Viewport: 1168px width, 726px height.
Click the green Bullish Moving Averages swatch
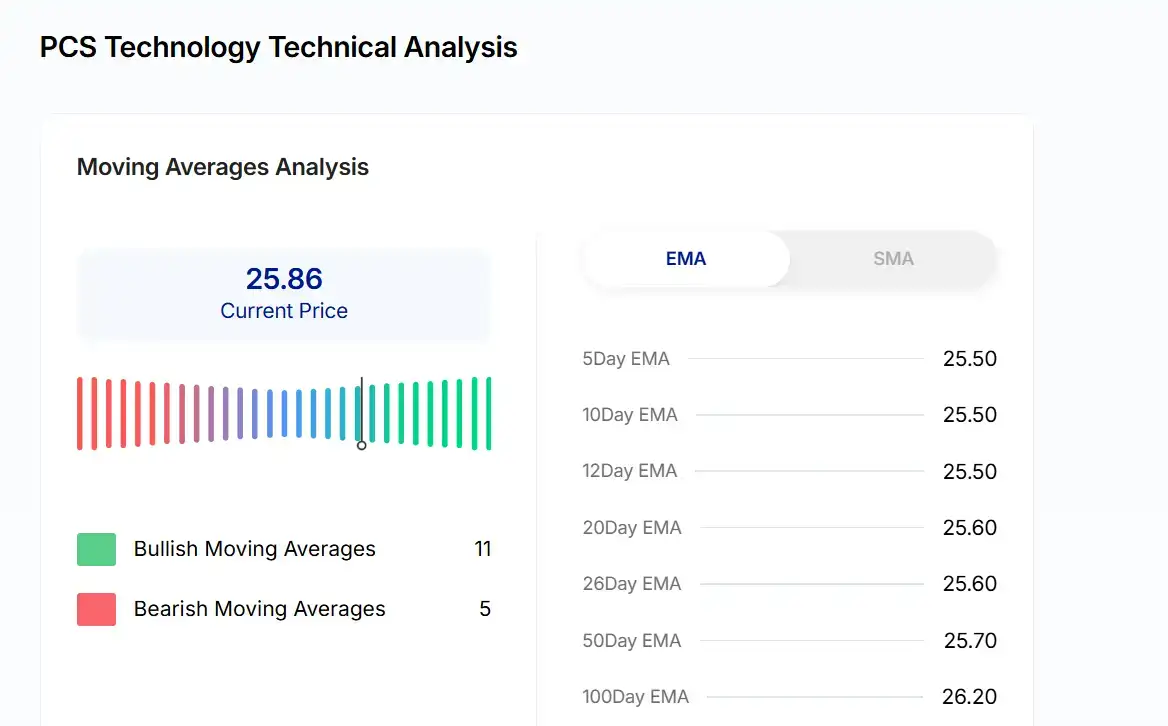[96, 549]
